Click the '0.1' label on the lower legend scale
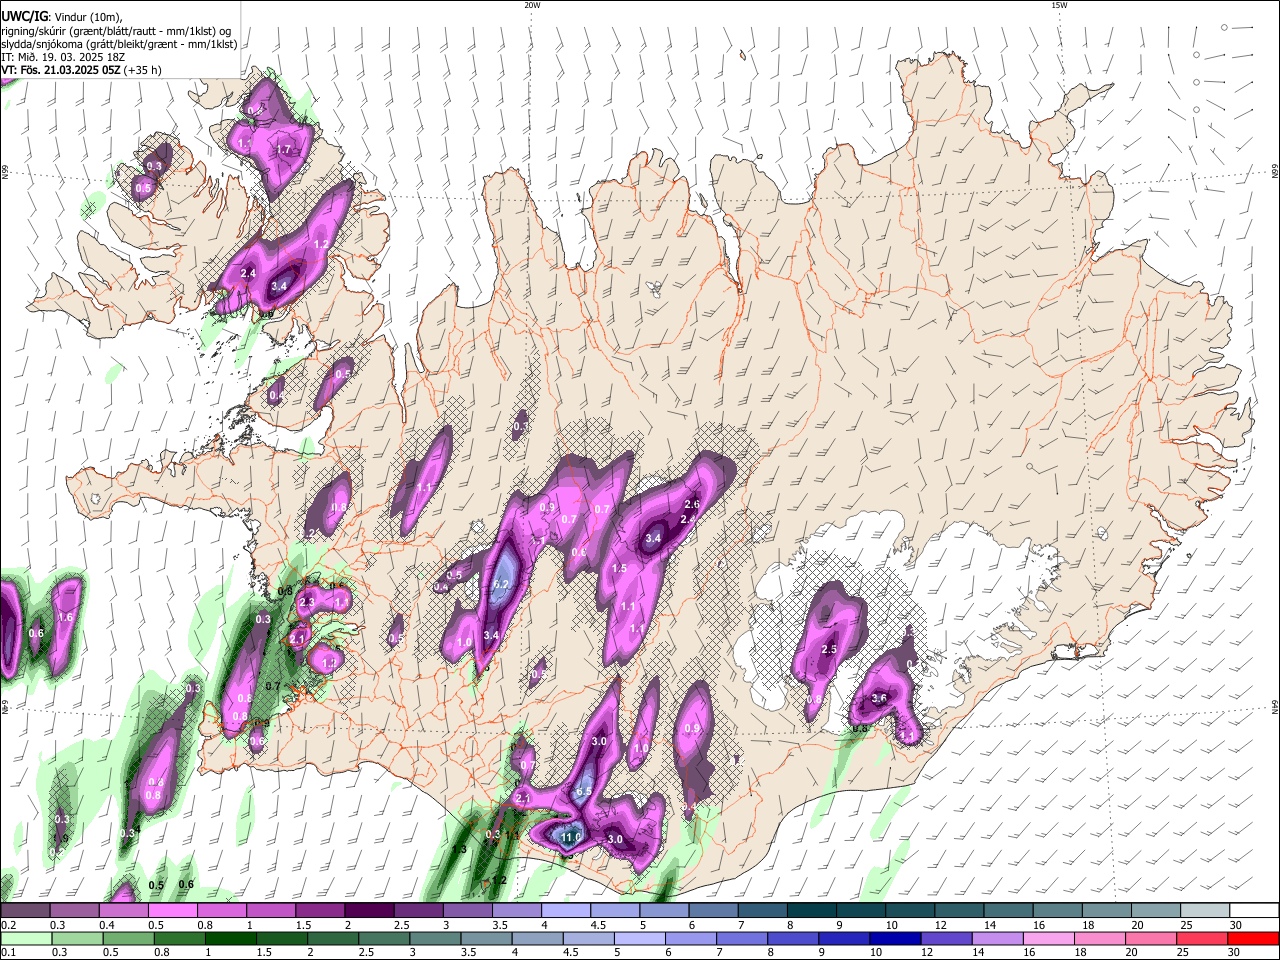Viewport: 1280px width, 960px height. click(x=8, y=953)
